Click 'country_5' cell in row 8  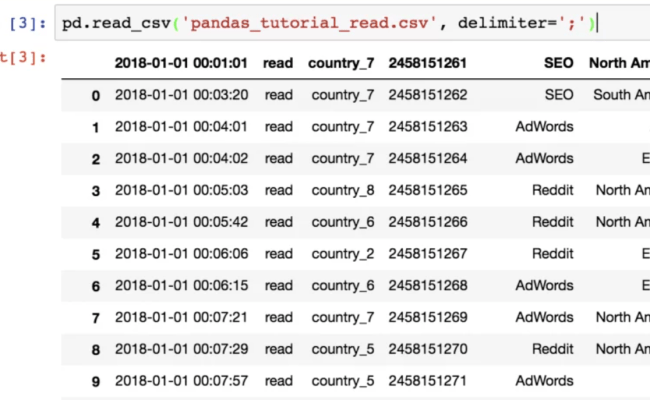[343, 349]
